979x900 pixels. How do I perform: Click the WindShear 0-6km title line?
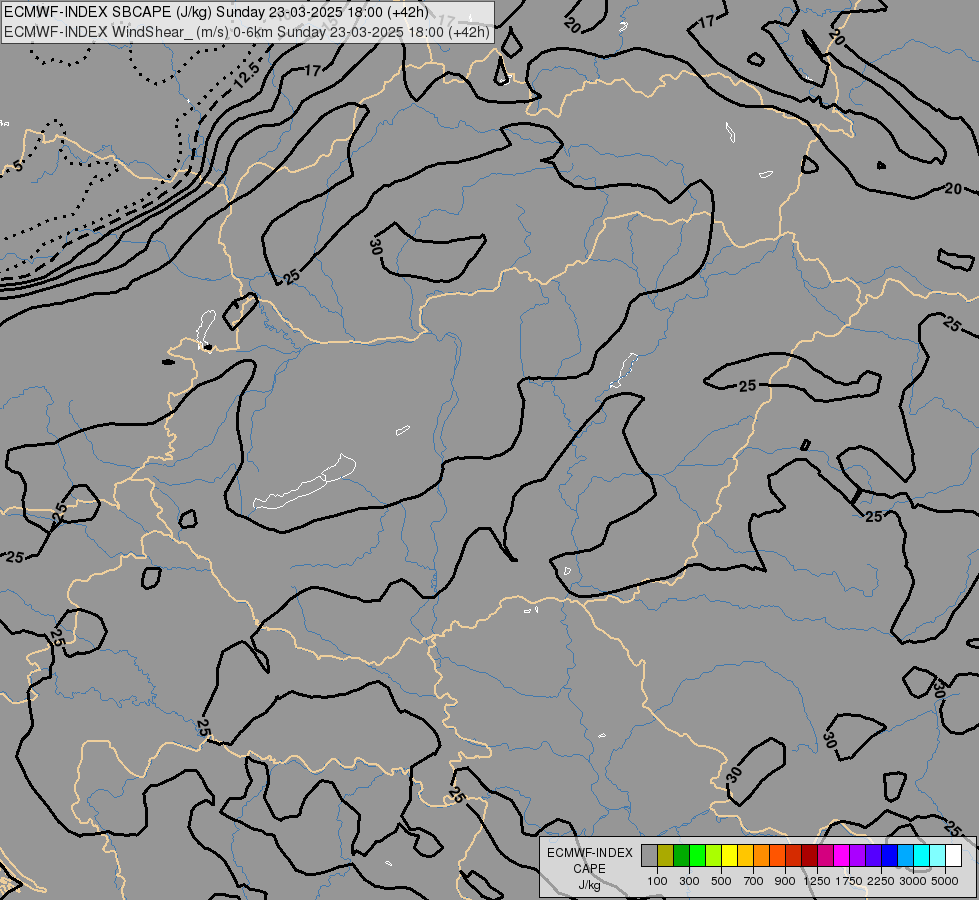coord(247,32)
